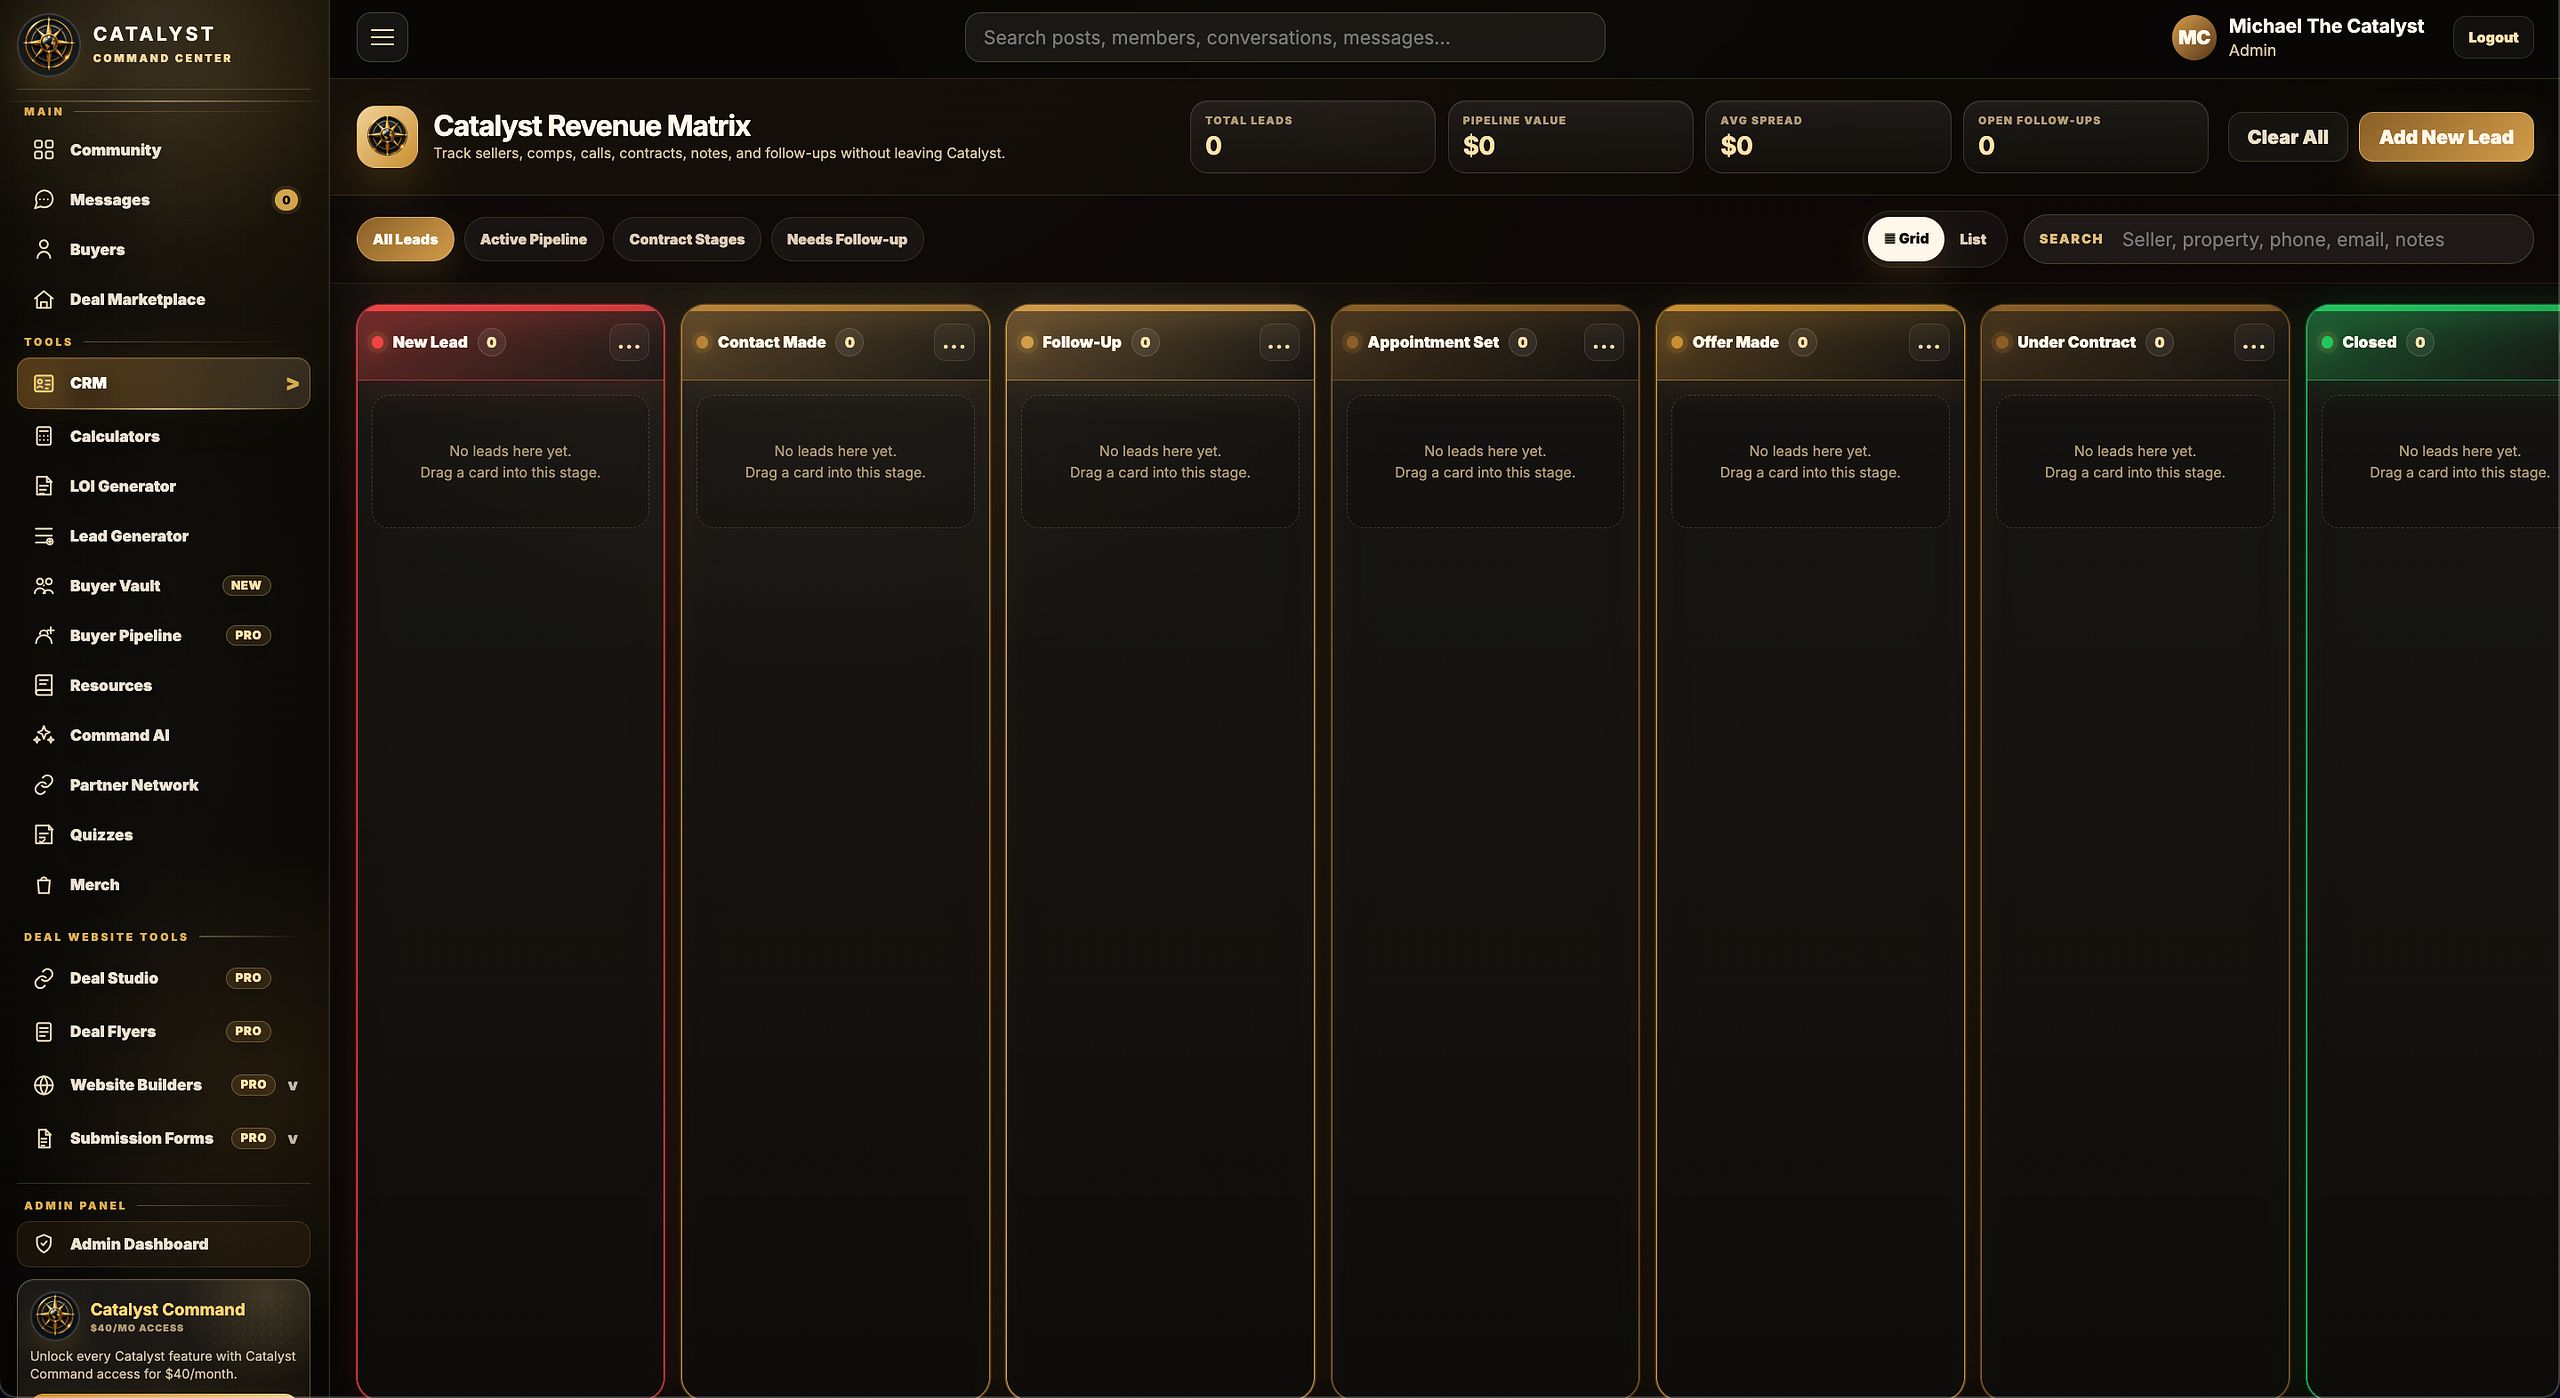Image resolution: width=2560 pixels, height=1398 pixels.
Task: Open the Buyer Vault link
Action: [163, 586]
